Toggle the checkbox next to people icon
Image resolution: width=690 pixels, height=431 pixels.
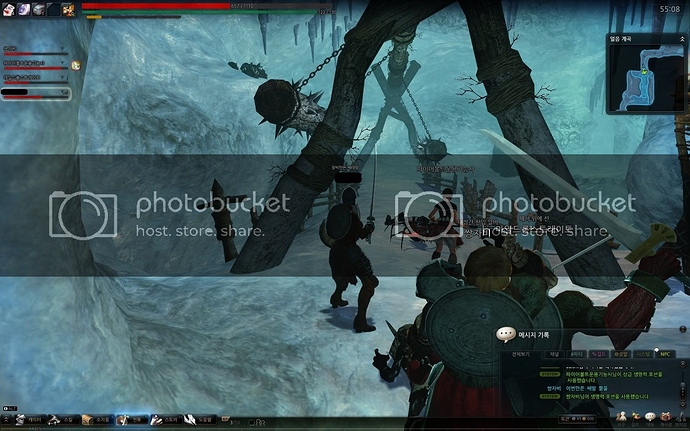coord(252,423)
